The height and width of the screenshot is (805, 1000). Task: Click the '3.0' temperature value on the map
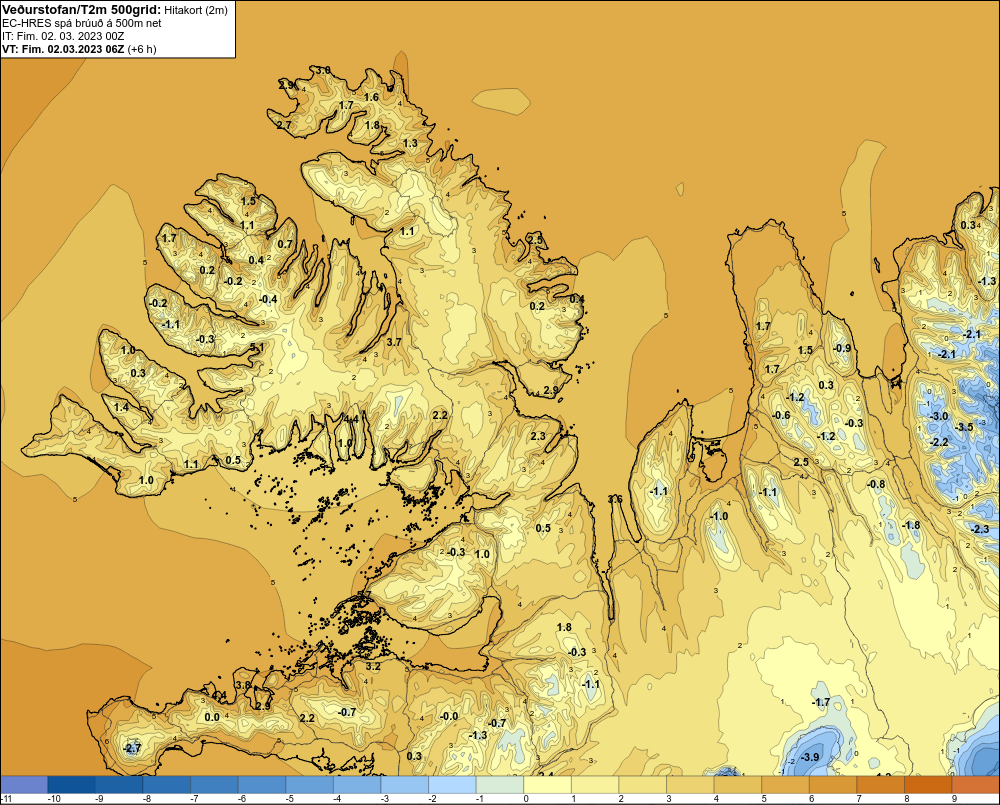pos(323,70)
